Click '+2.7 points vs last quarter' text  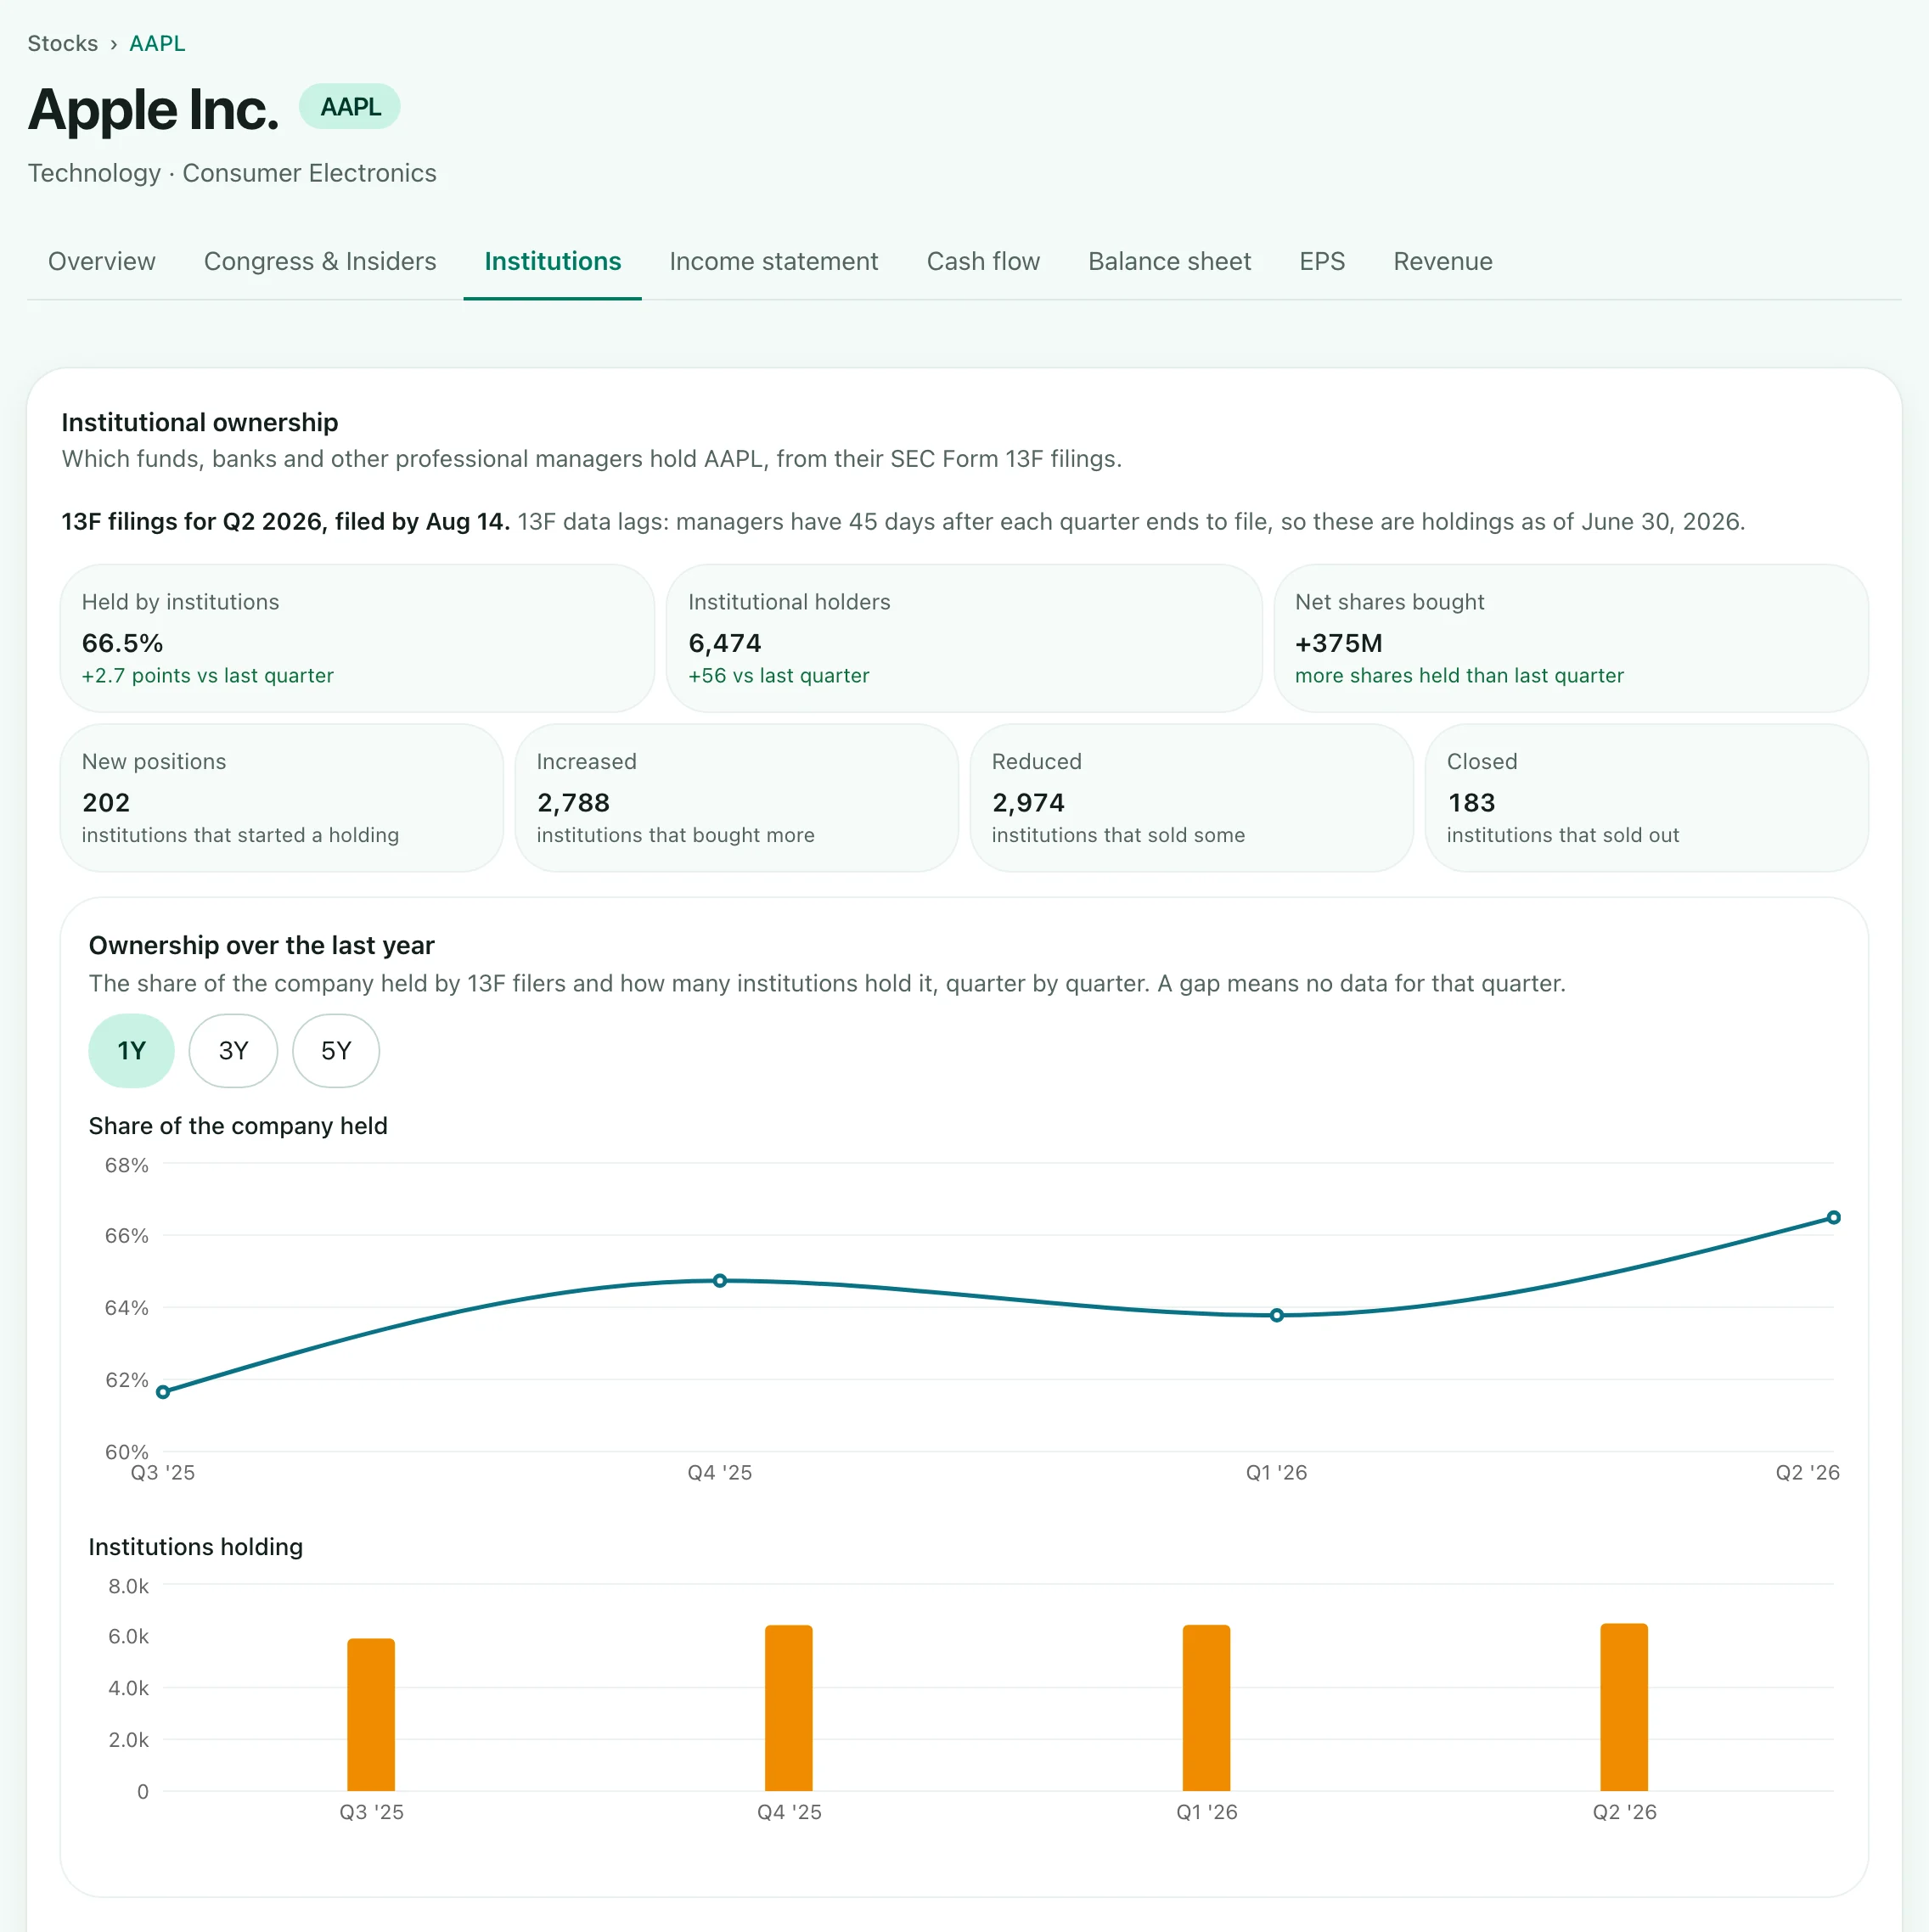pyautogui.click(x=208, y=676)
